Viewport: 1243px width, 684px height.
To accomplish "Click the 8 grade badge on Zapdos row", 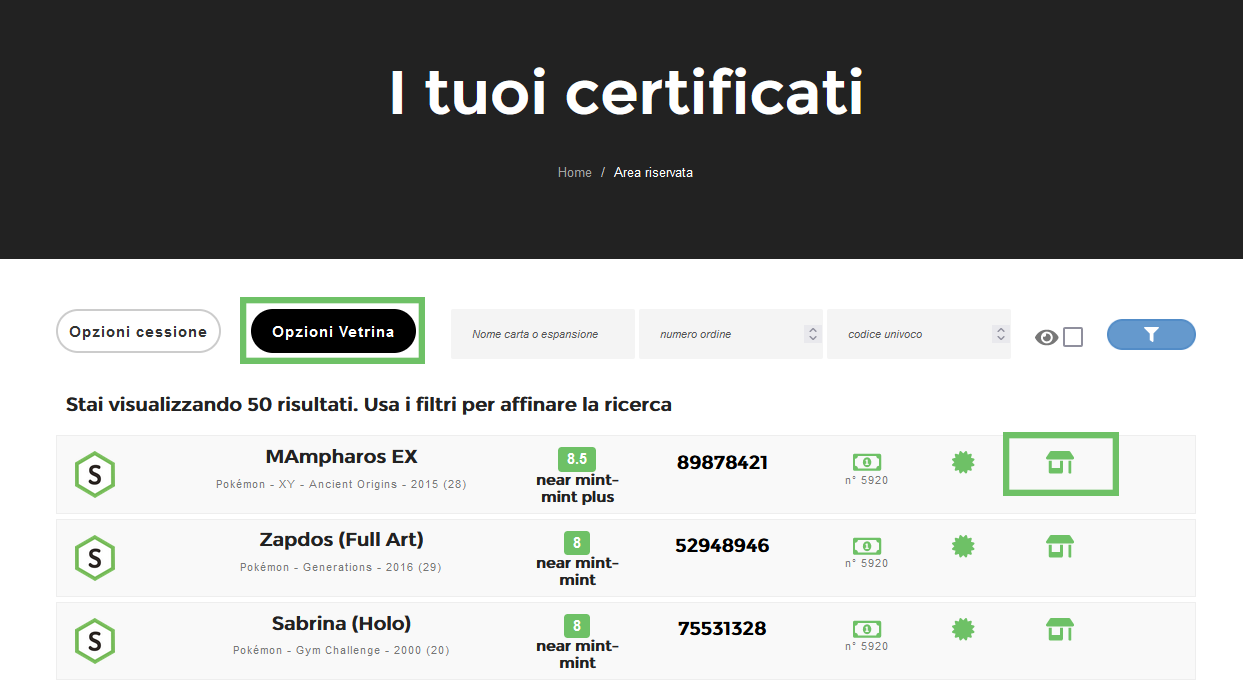I will (x=577, y=543).
